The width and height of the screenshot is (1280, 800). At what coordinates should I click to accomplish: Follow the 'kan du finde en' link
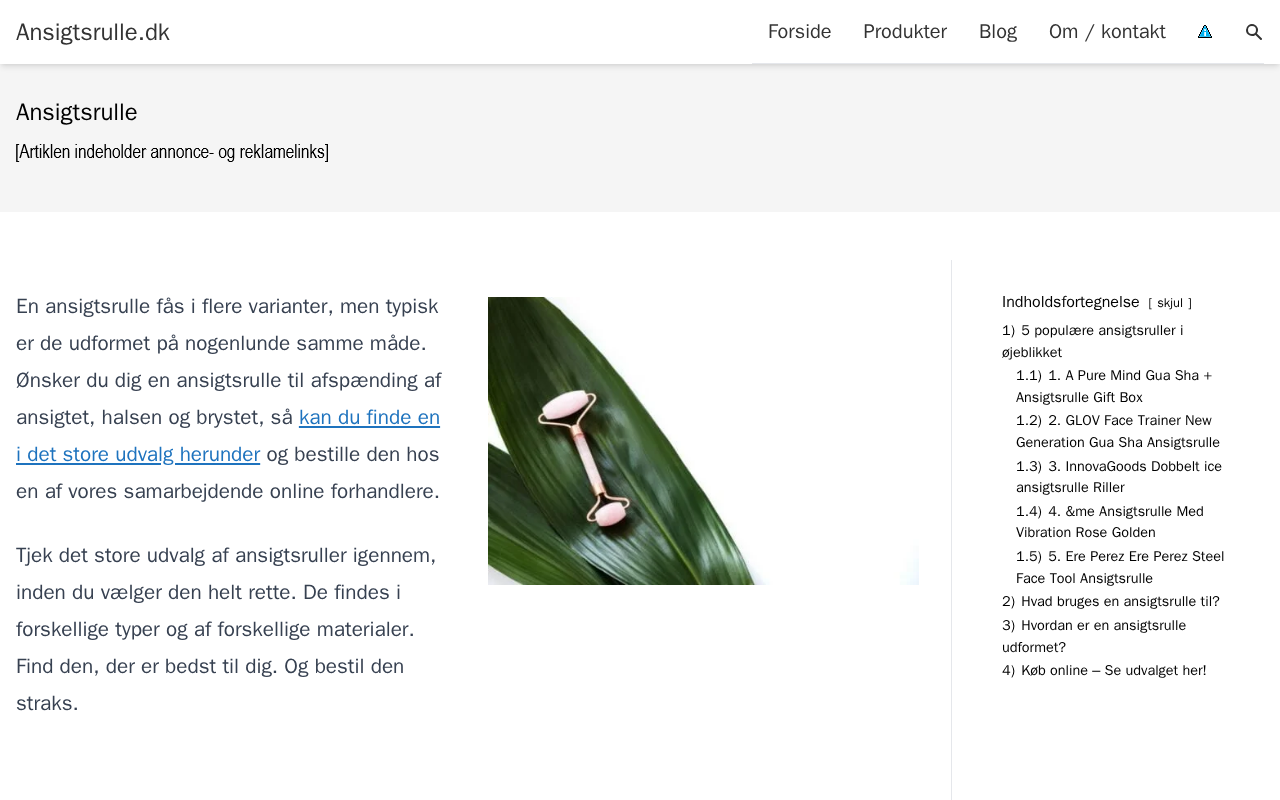click(369, 417)
